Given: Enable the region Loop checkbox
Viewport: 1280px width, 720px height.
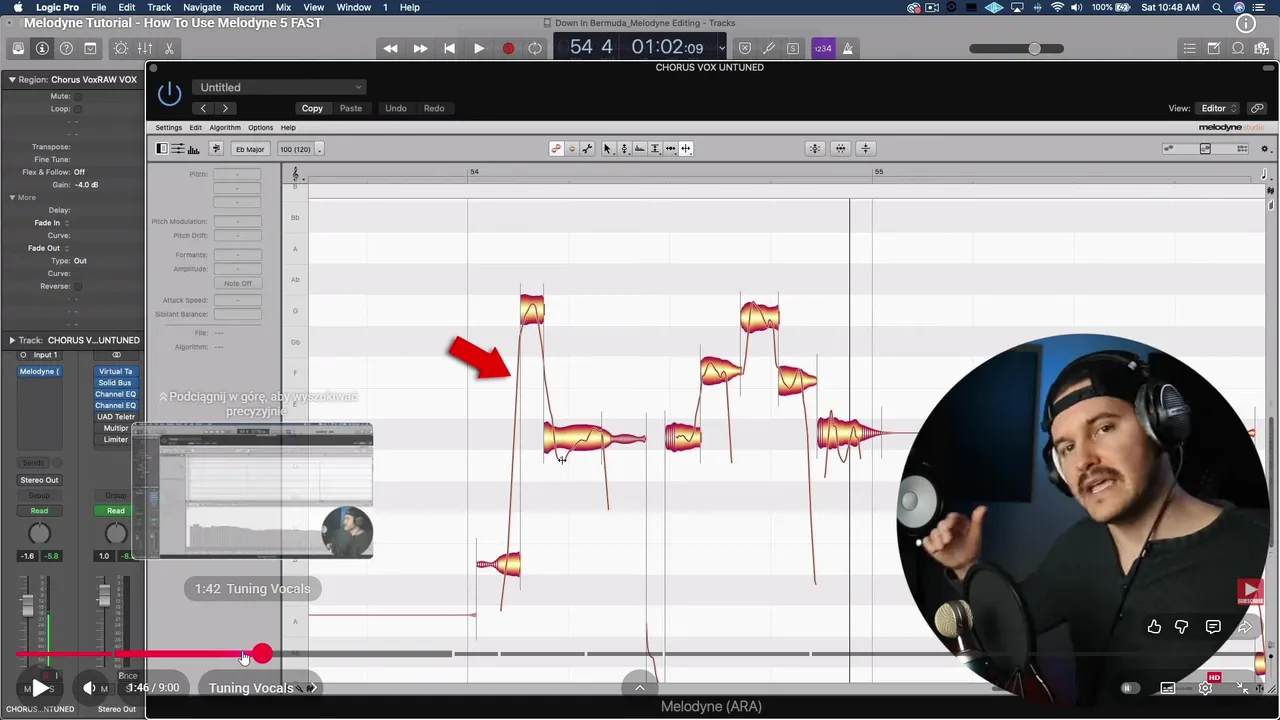Looking at the screenshot, I should pos(77,109).
